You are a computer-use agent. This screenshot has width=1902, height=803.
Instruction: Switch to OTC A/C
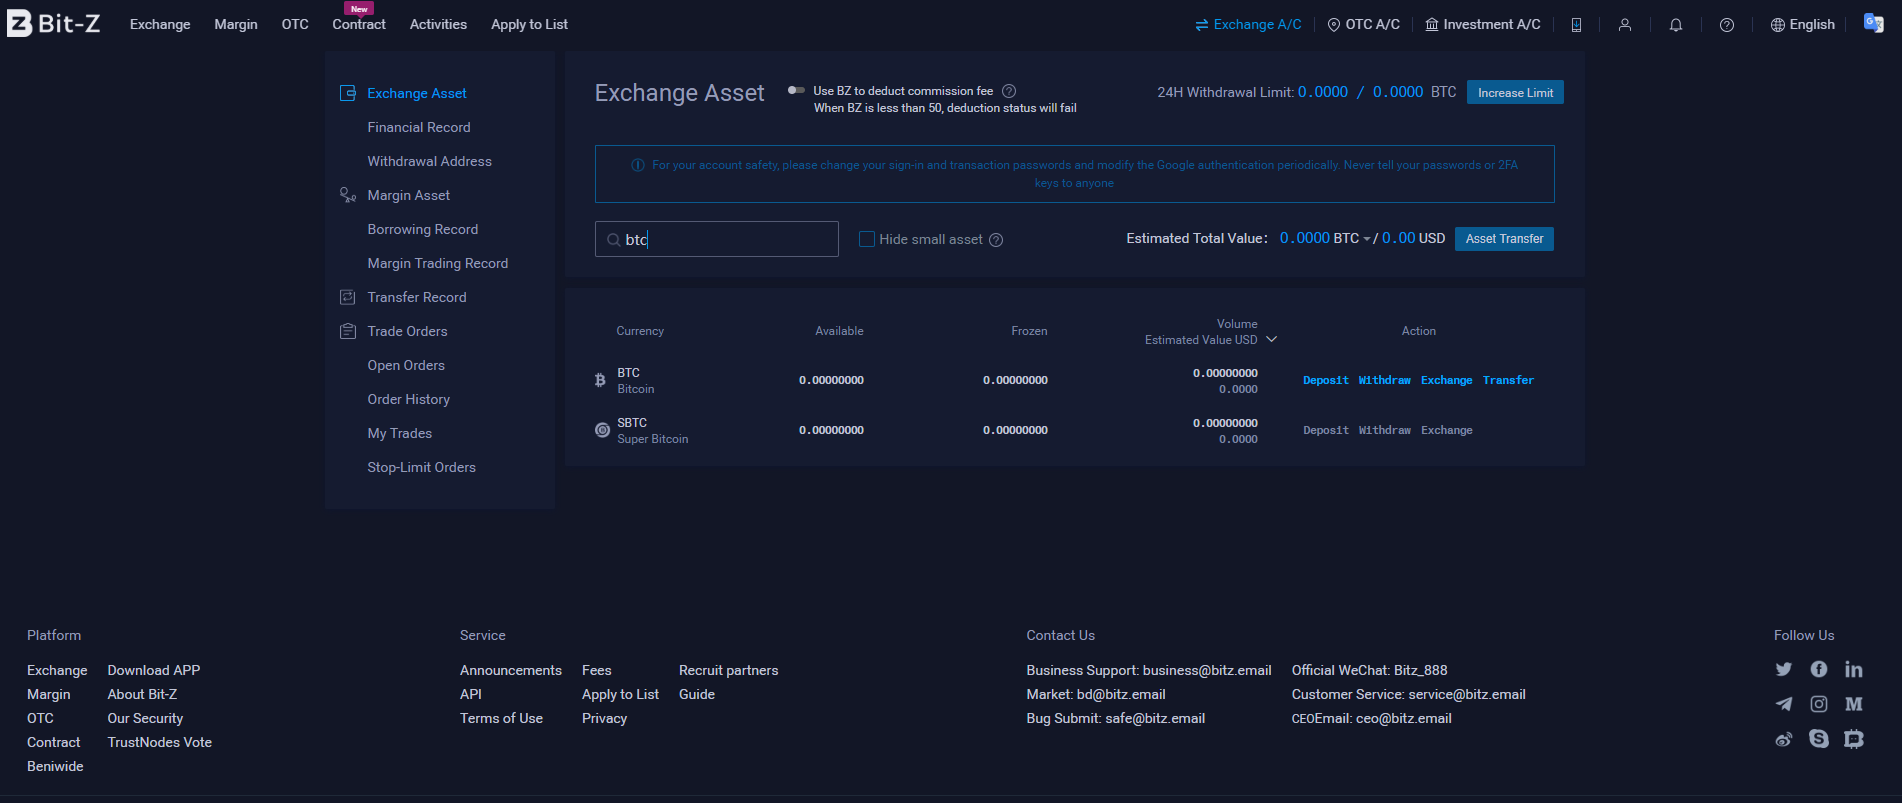(1363, 24)
